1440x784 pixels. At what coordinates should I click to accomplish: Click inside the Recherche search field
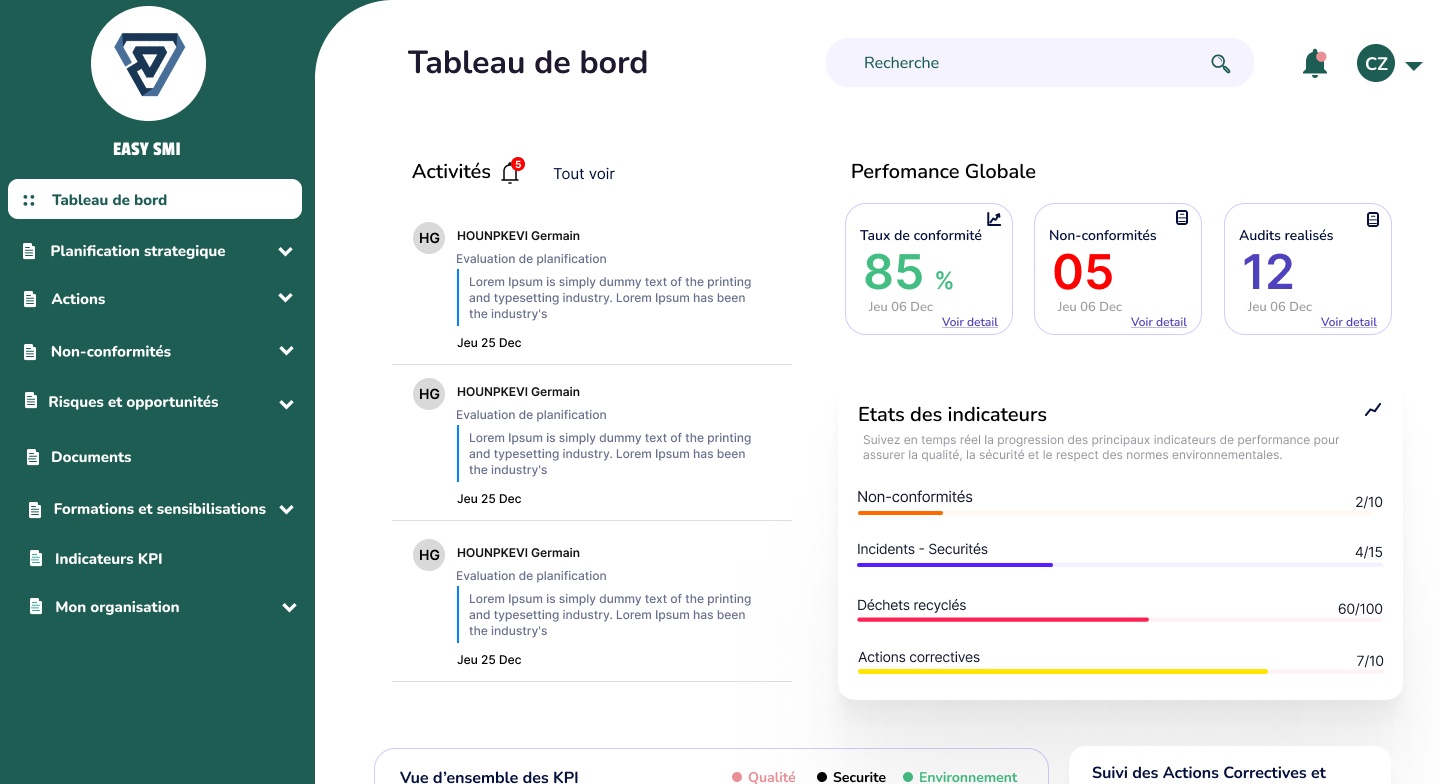[x=1000, y=62]
